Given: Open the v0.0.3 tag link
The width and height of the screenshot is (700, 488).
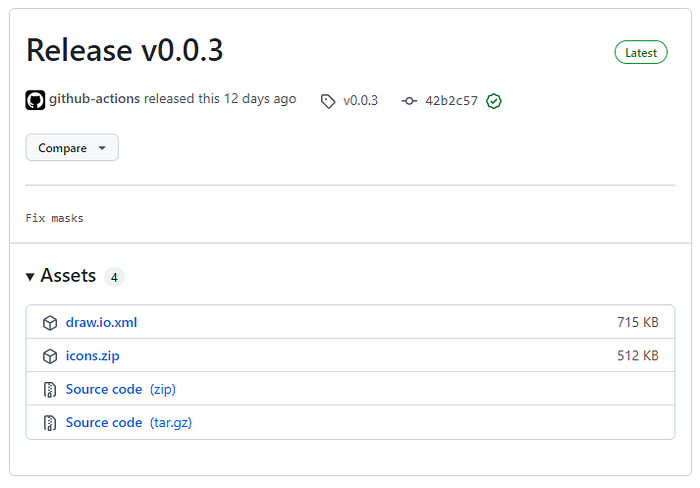Looking at the screenshot, I should pyautogui.click(x=360, y=101).
